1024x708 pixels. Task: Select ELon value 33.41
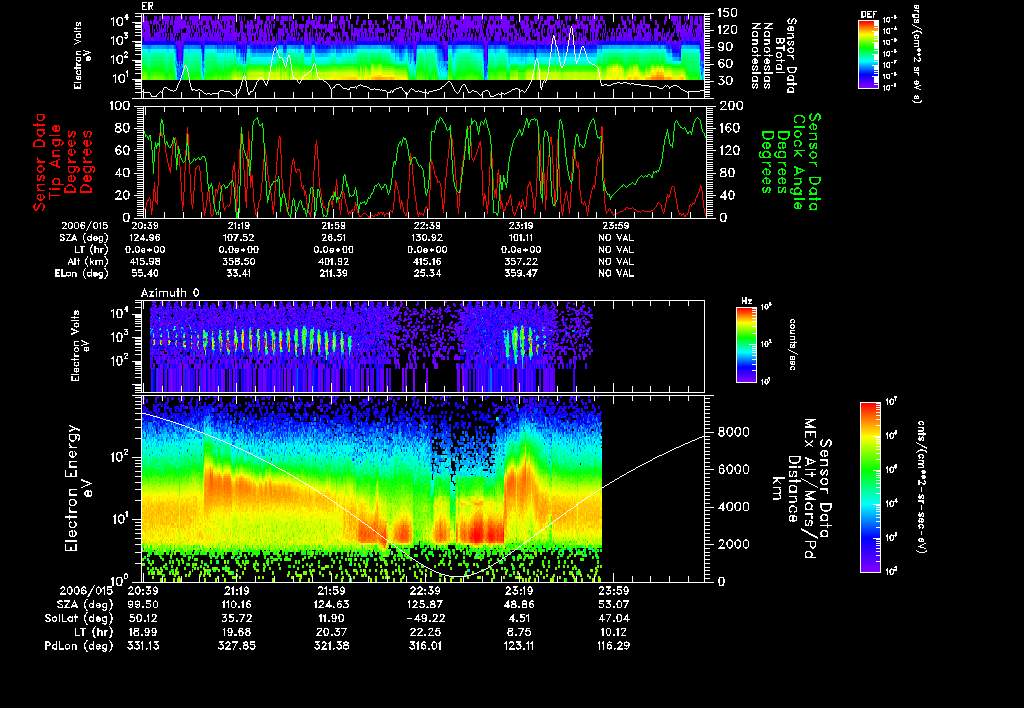click(x=238, y=274)
